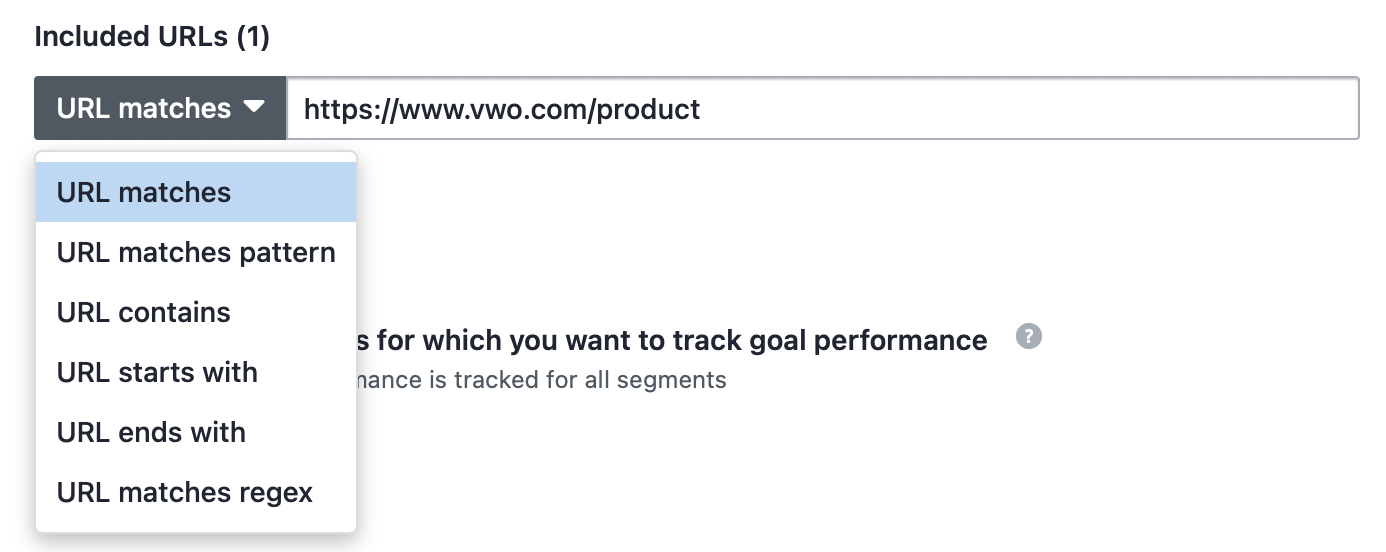Click the white triangle arrow on selector

[254, 107]
